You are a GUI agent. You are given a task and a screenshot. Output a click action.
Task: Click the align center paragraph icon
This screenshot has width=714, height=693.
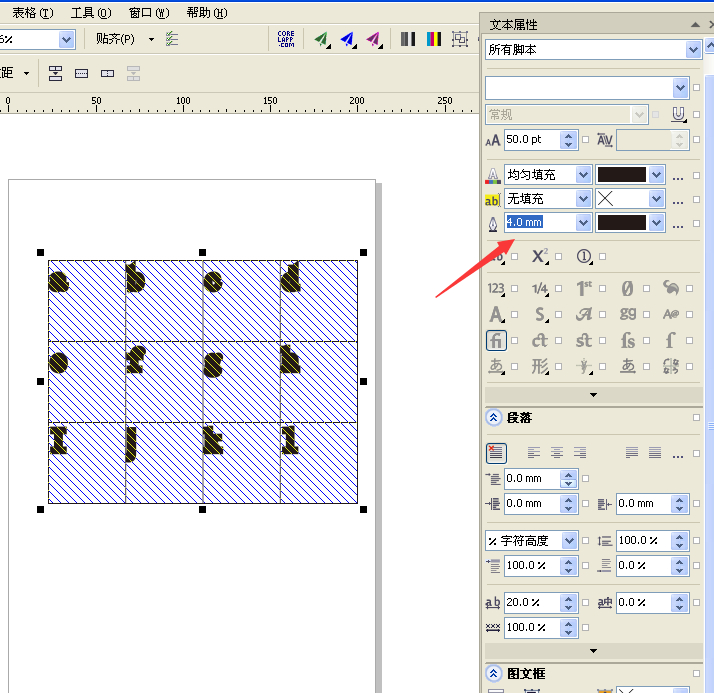click(x=556, y=453)
